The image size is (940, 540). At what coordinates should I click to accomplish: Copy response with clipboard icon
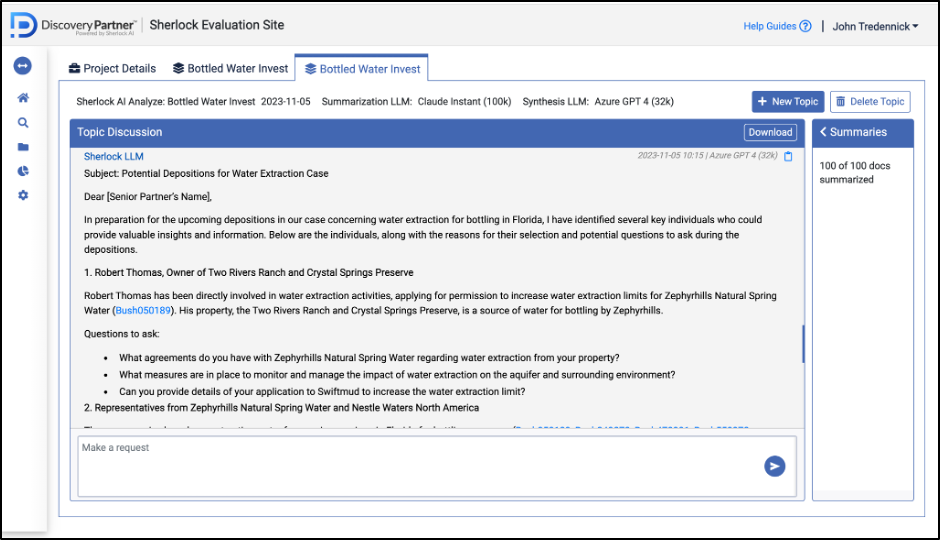pyautogui.click(x=788, y=156)
